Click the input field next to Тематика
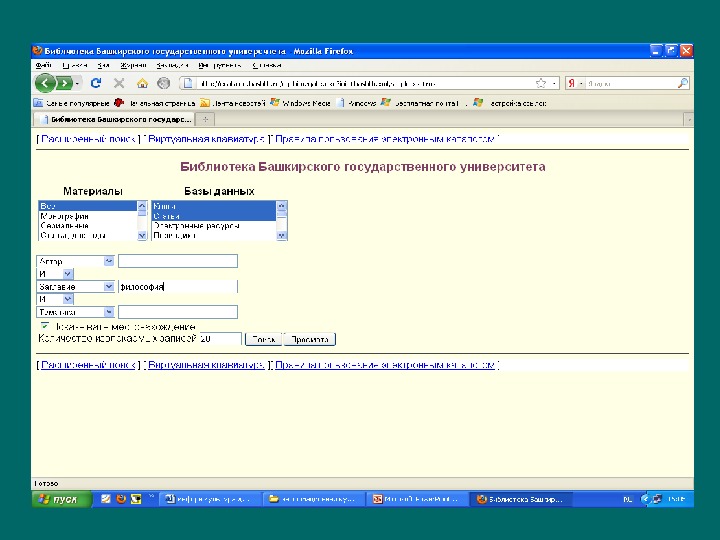The height and width of the screenshot is (540, 720). [178, 312]
